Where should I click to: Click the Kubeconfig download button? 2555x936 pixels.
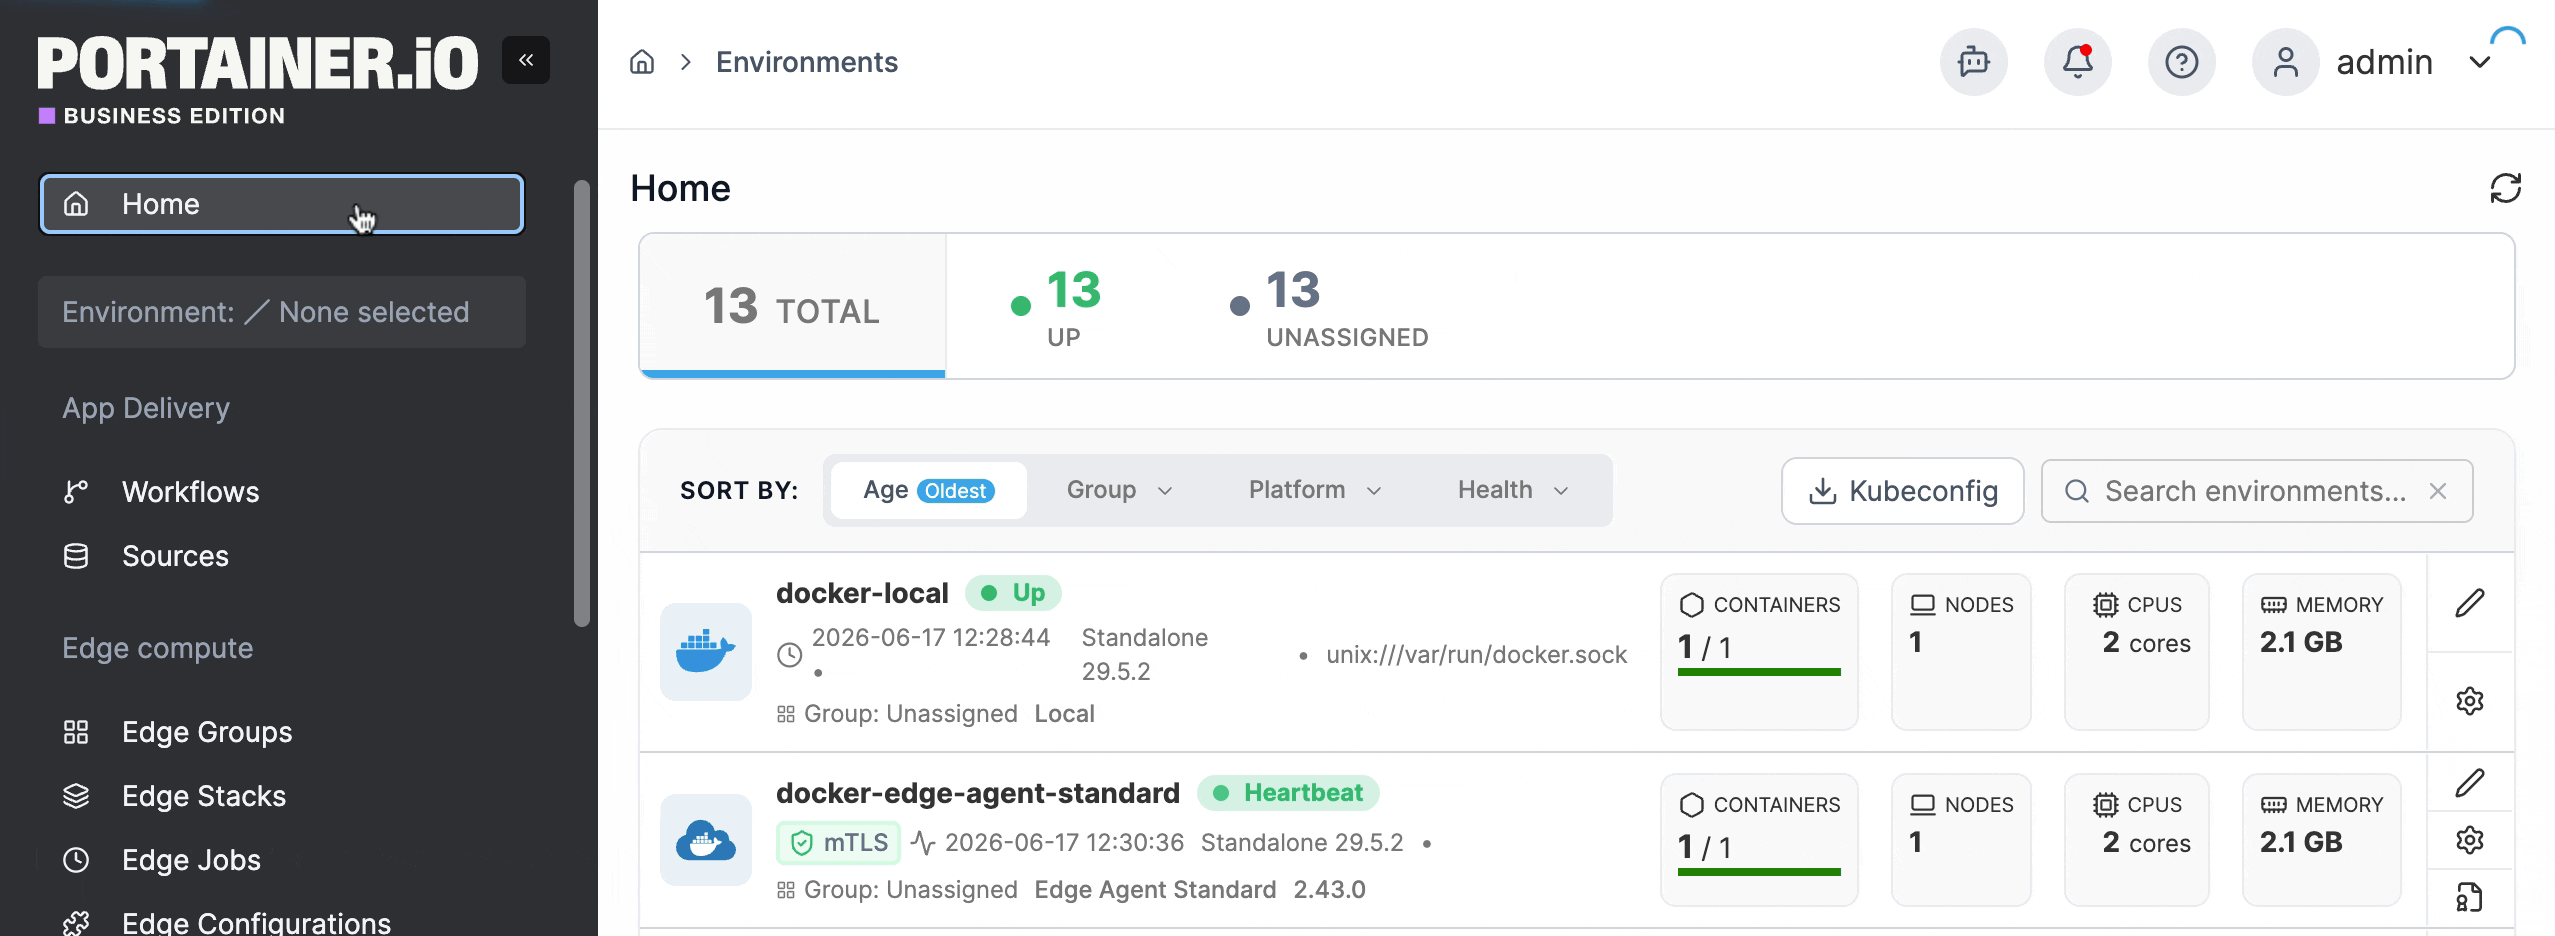coord(1903,491)
